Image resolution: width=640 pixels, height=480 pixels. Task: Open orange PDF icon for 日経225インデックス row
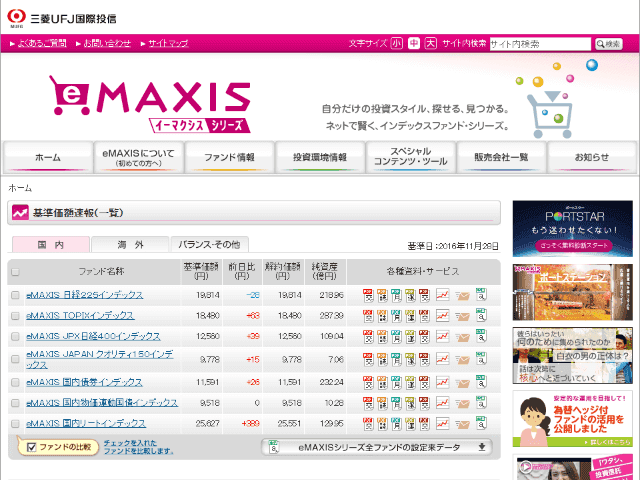pos(382,295)
